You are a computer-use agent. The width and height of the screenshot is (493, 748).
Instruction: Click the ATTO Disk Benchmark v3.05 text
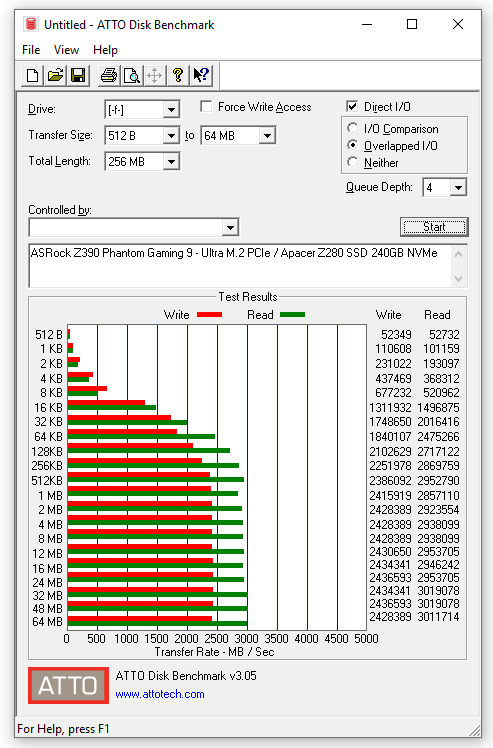click(x=186, y=675)
